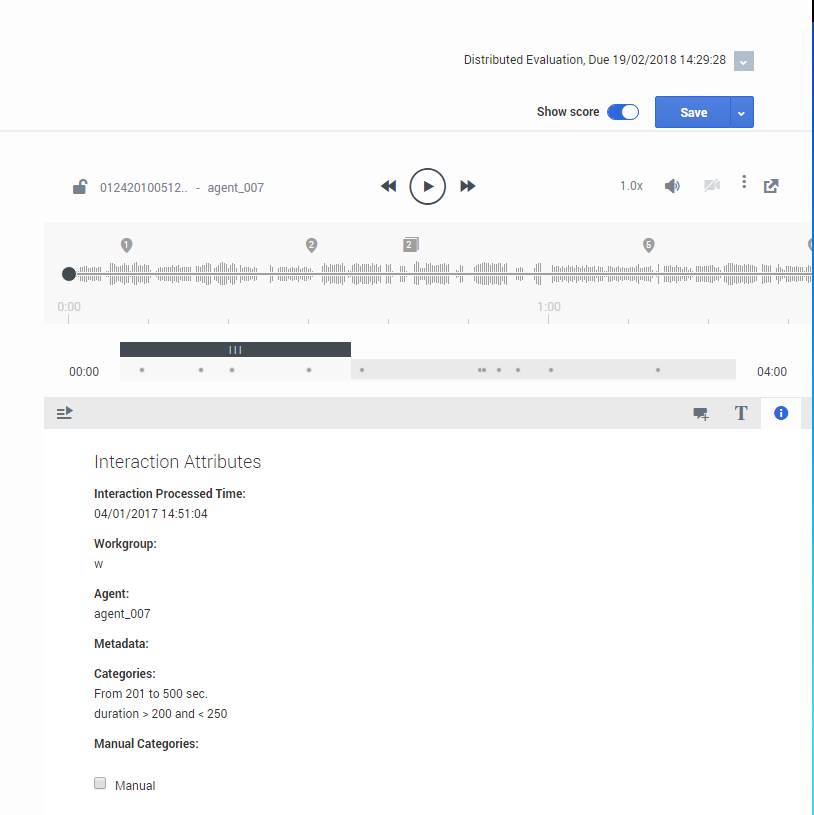Click the waveform playhead at start
The image size is (814, 815).
click(69, 273)
